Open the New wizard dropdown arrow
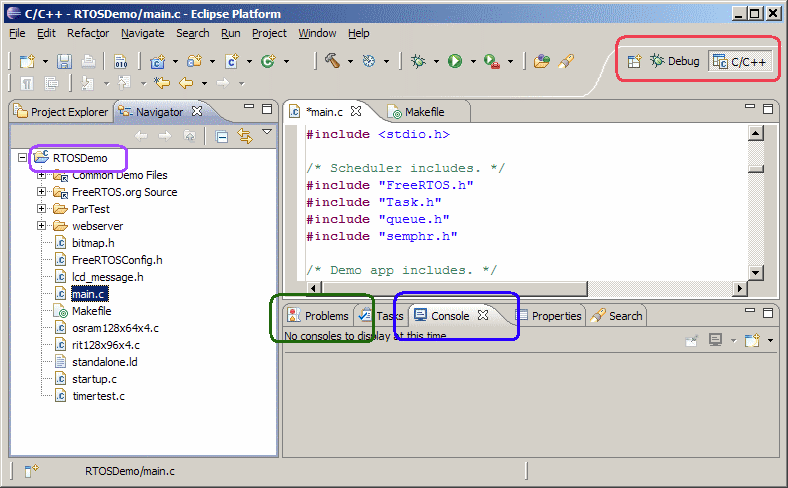Viewport: 788px width, 488px height. tap(45, 62)
